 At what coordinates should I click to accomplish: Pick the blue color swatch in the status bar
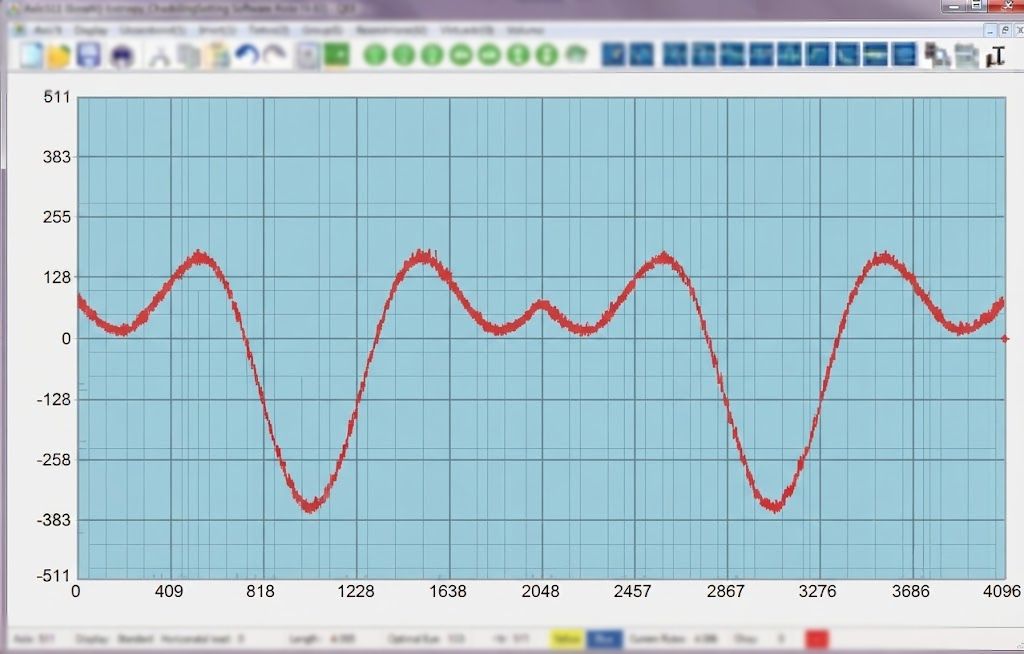tap(604, 638)
